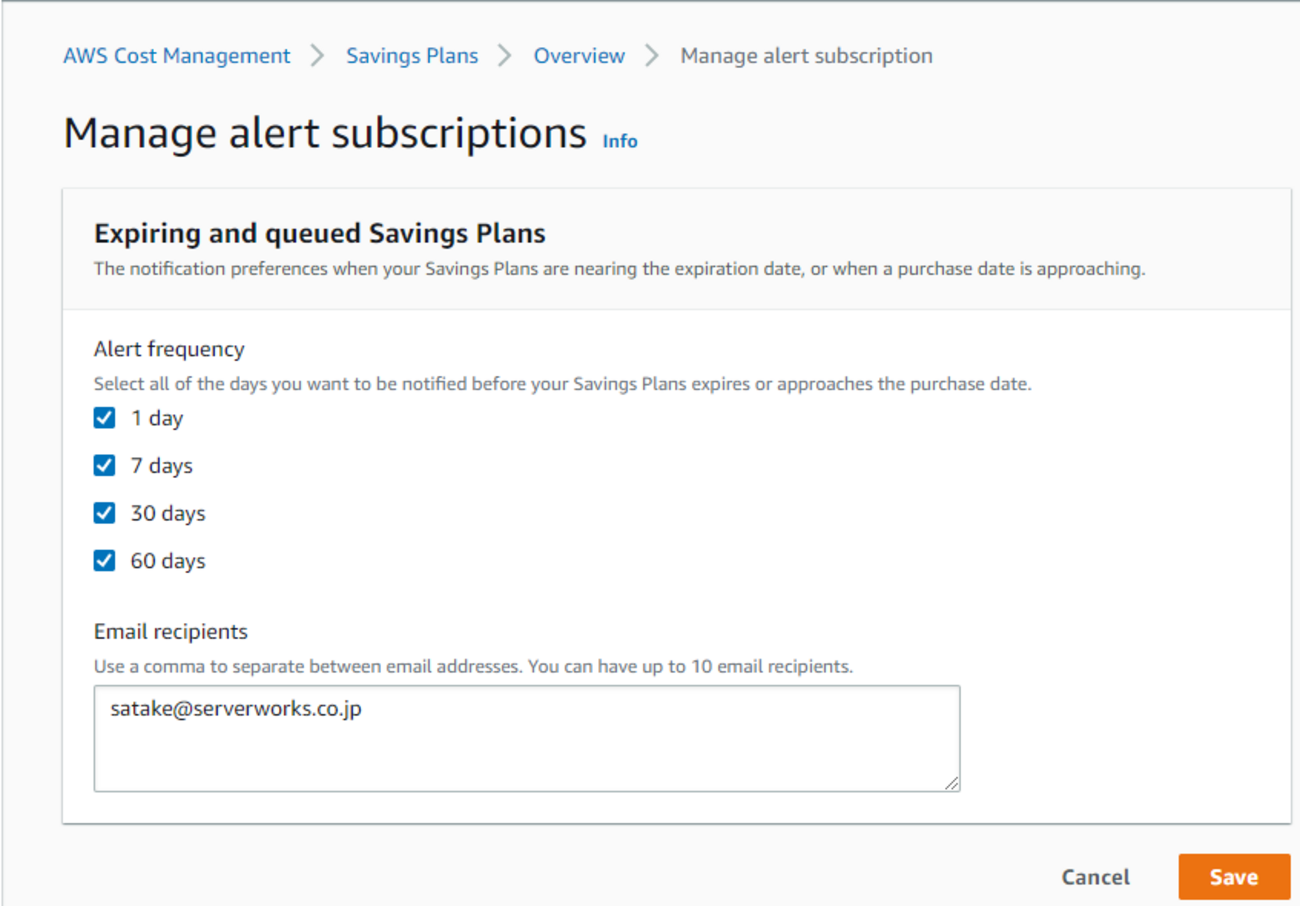Image resolution: width=1300 pixels, height=906 pixels.
Task: Click chevron after AWS Cost Management
Action: [x=318, y=56]
